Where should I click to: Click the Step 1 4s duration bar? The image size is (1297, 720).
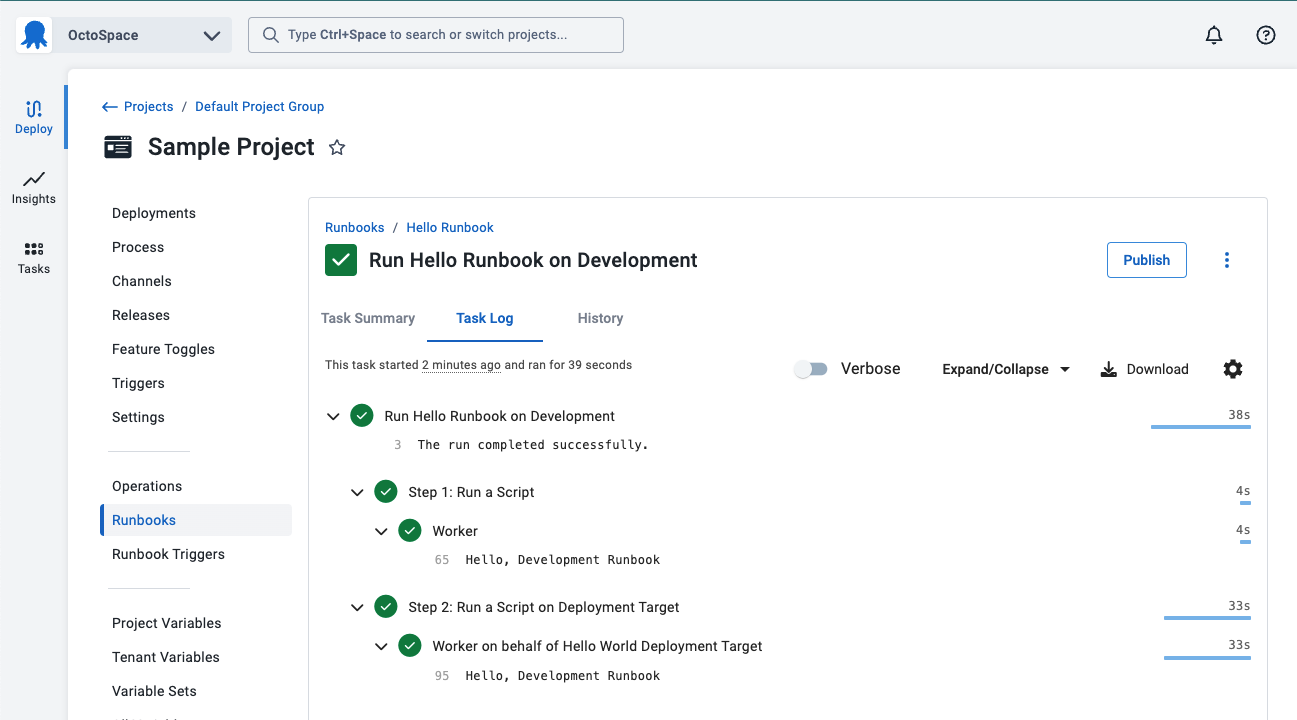[1245, 503]
